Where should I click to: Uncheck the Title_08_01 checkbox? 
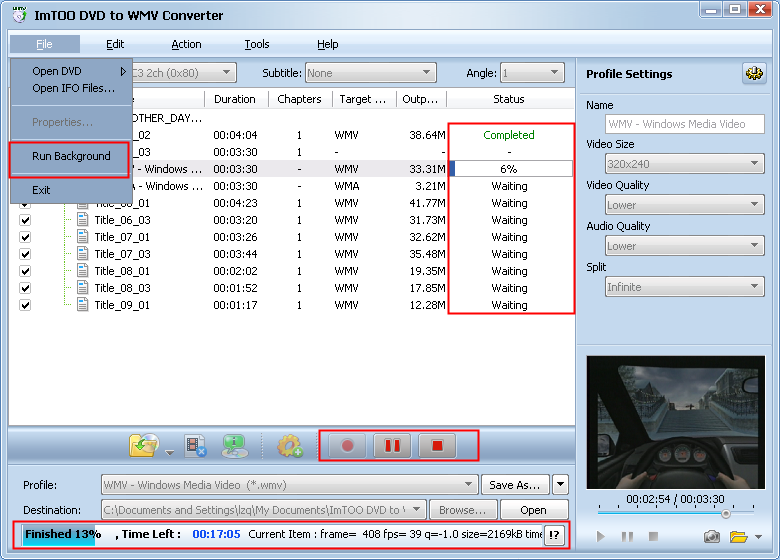pos(25,271)
